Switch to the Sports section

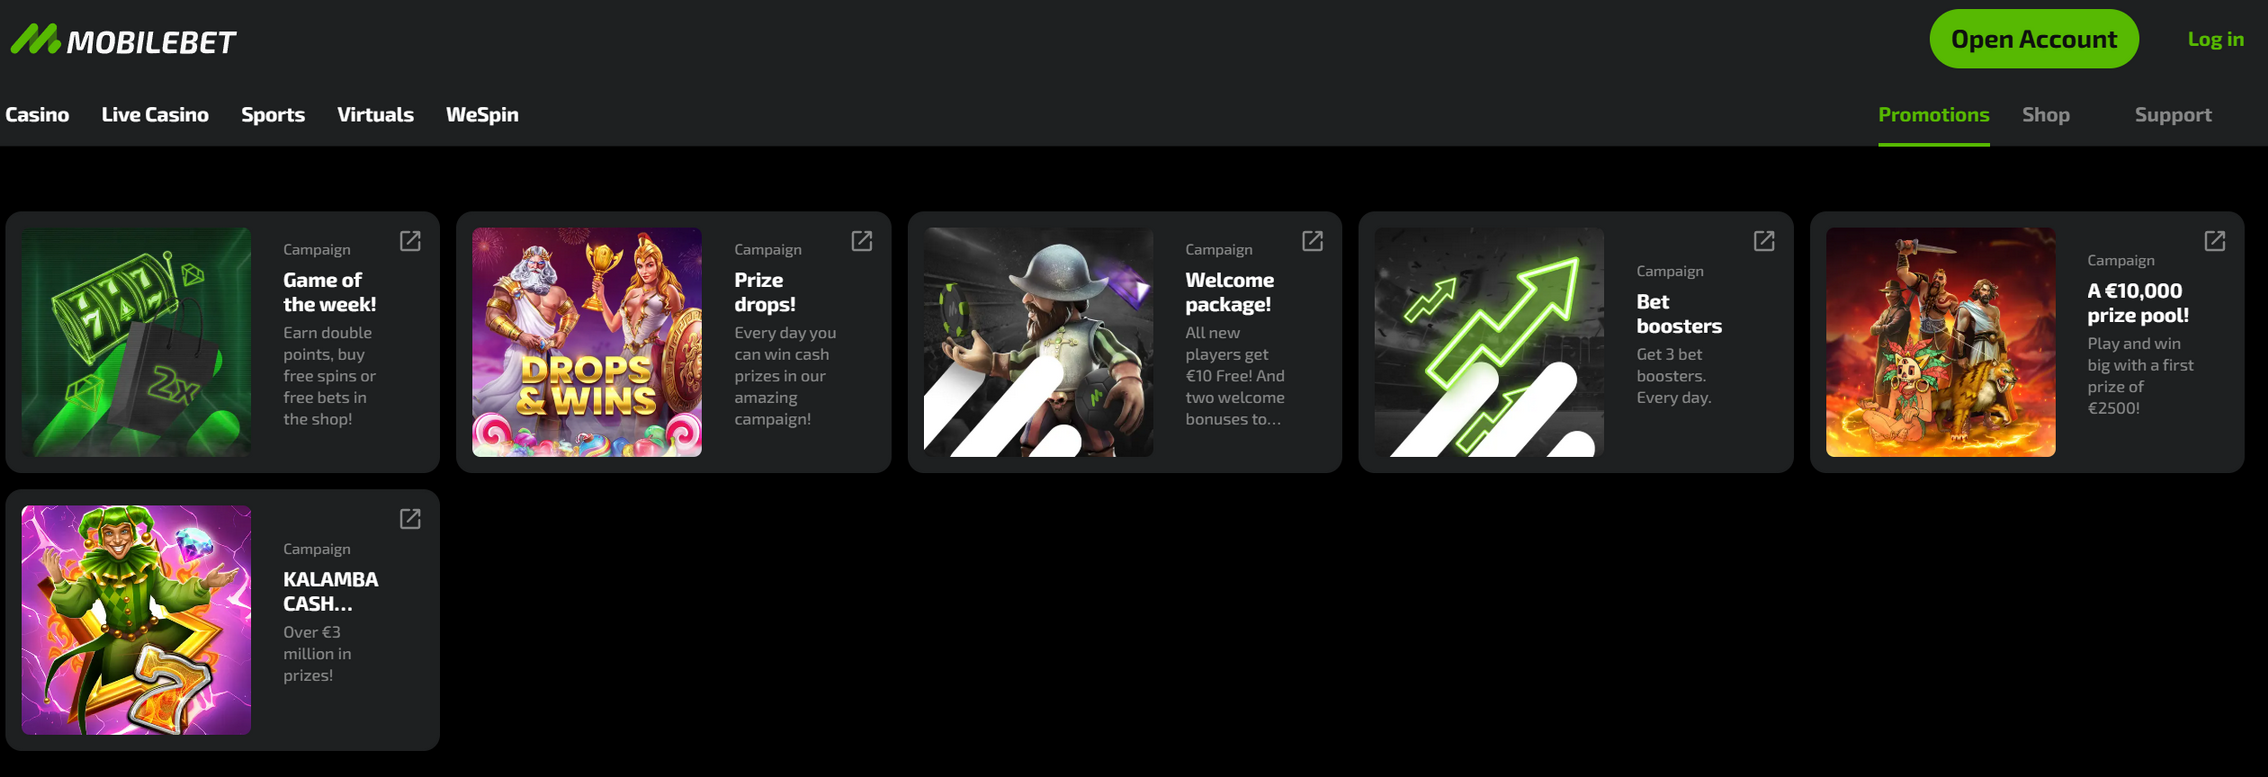(273, 114)
